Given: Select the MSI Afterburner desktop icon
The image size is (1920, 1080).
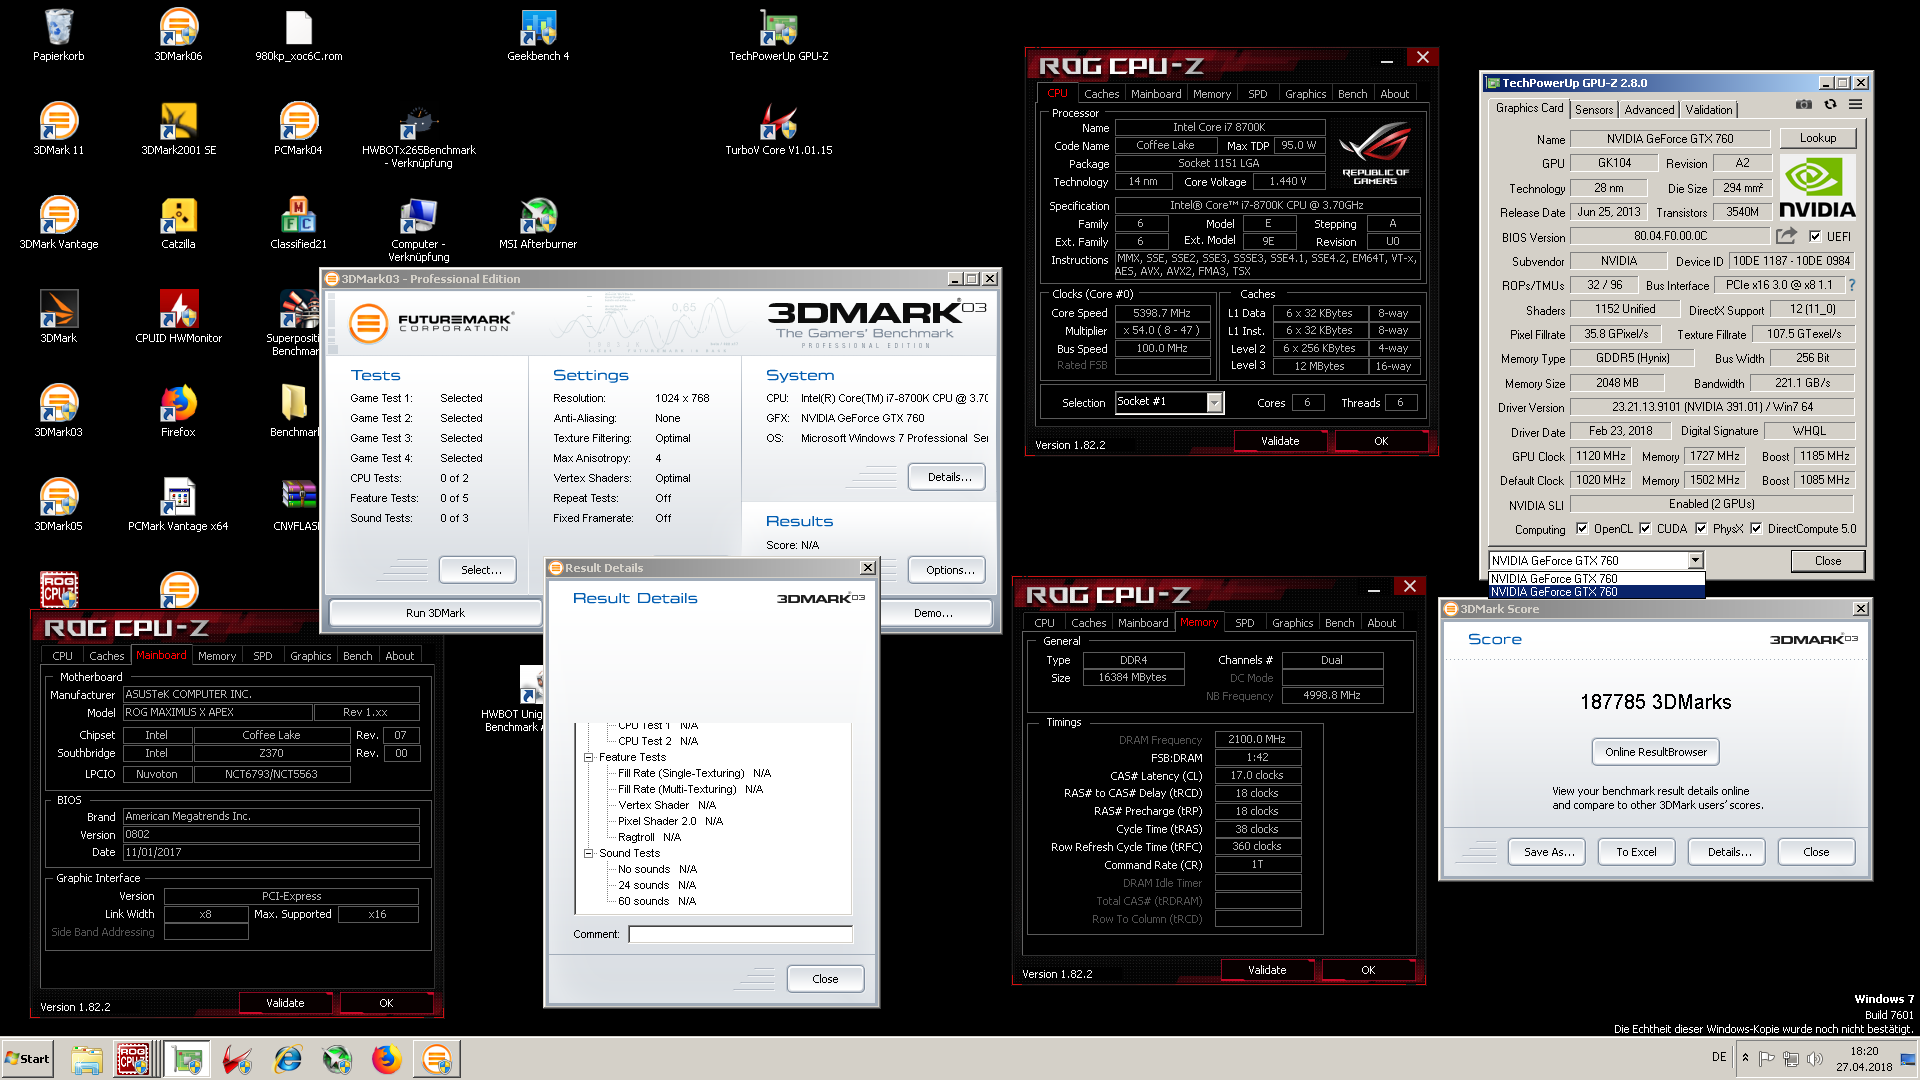Looking at the screenshot, I should 538,223.
